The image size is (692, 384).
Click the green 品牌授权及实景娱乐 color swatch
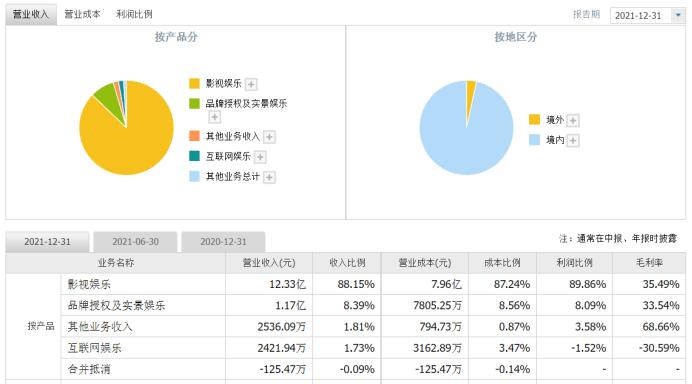195,103
